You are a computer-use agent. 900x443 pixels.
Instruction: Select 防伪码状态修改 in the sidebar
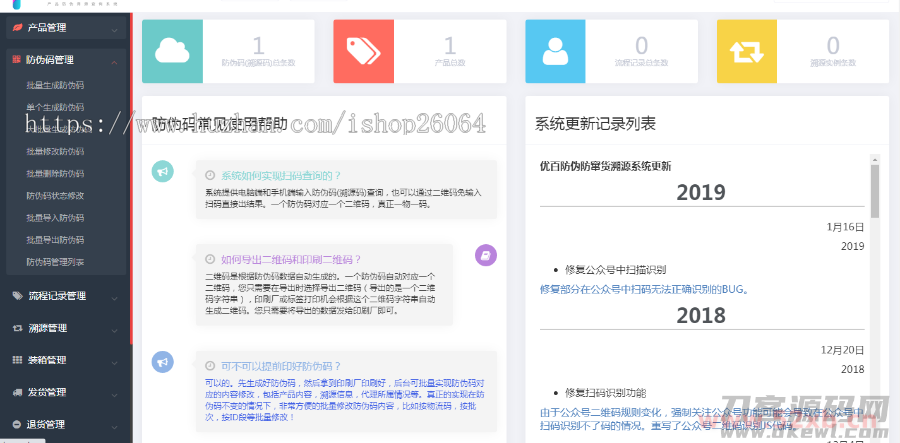(x=56, y=195)
